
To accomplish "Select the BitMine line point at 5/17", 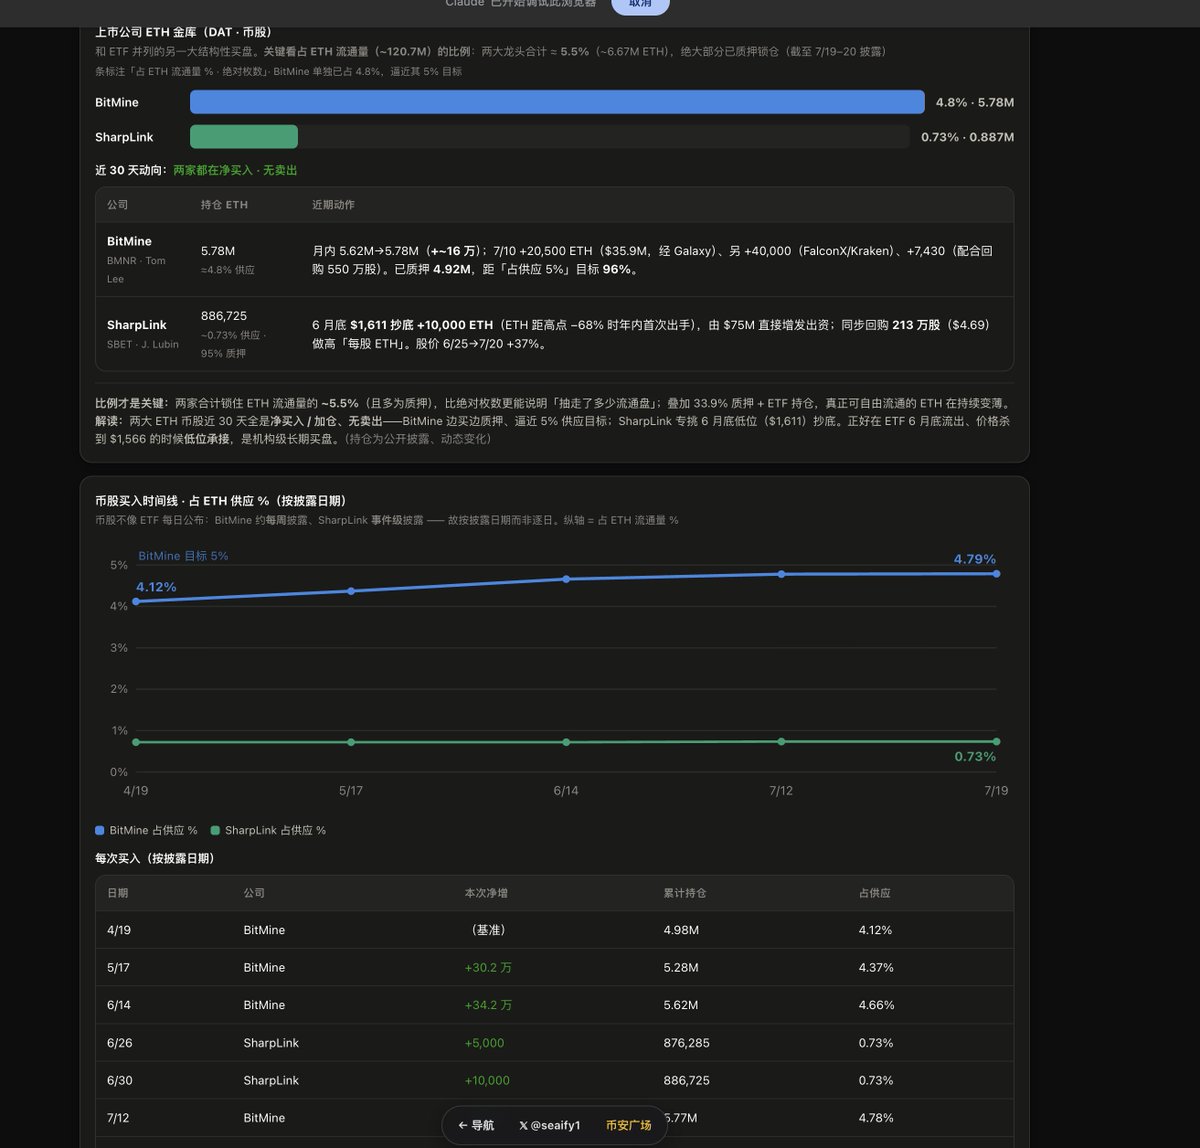I will tap(351, 591).
